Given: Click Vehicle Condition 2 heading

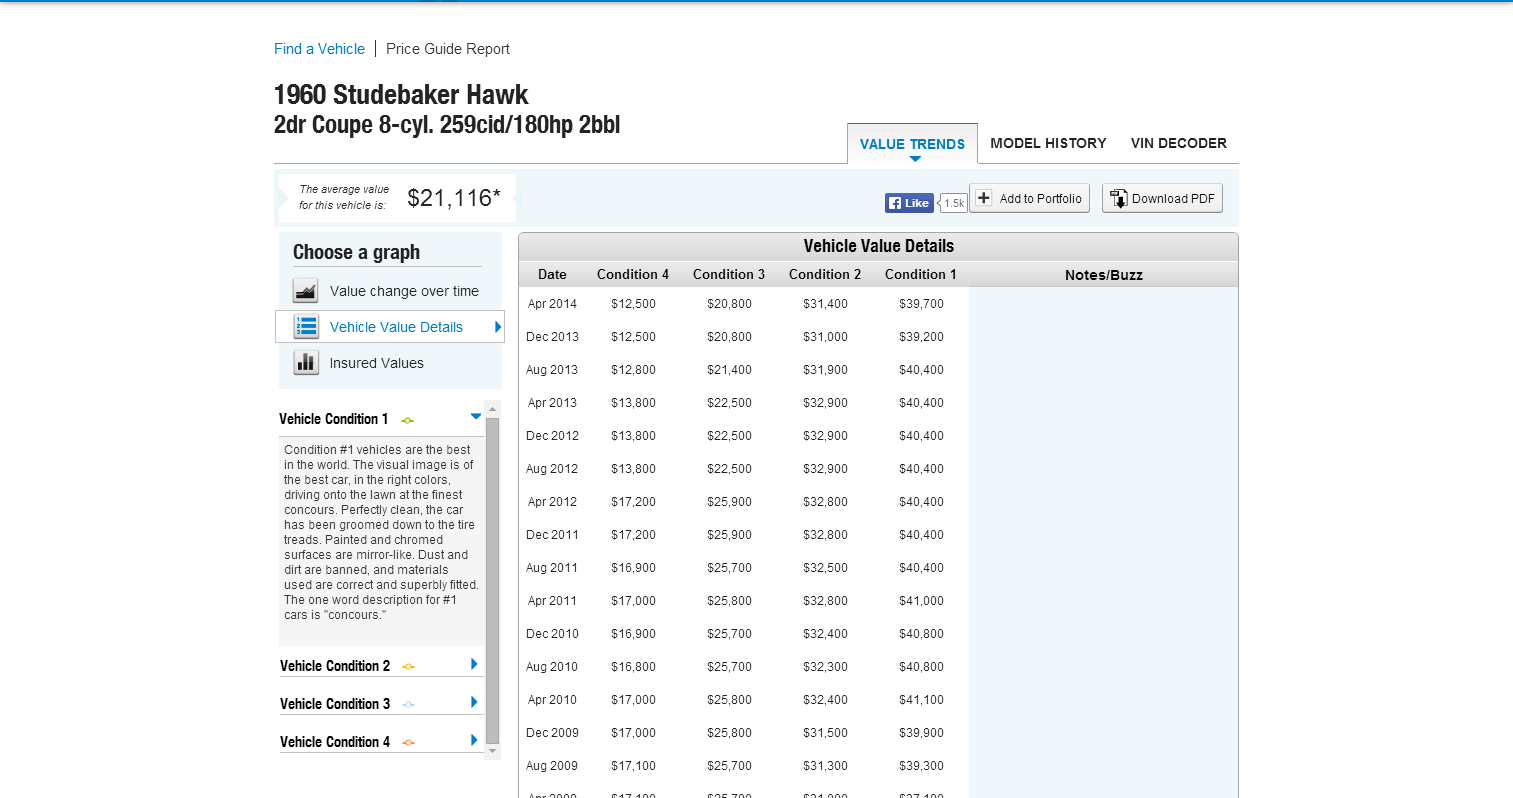Looking at the screenshot, I should (335, 666).
